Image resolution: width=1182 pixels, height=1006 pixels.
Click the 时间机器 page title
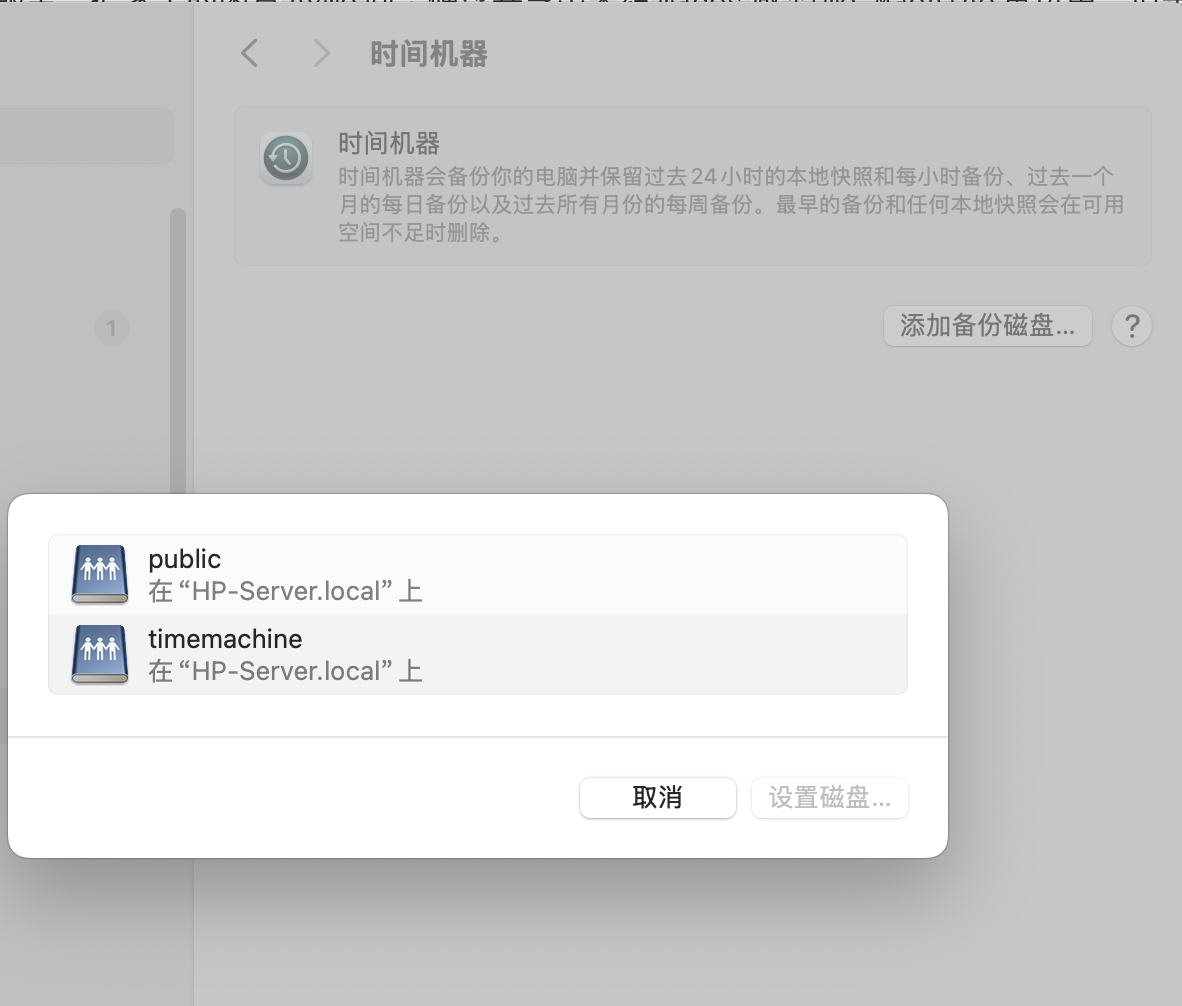(429, 54)
